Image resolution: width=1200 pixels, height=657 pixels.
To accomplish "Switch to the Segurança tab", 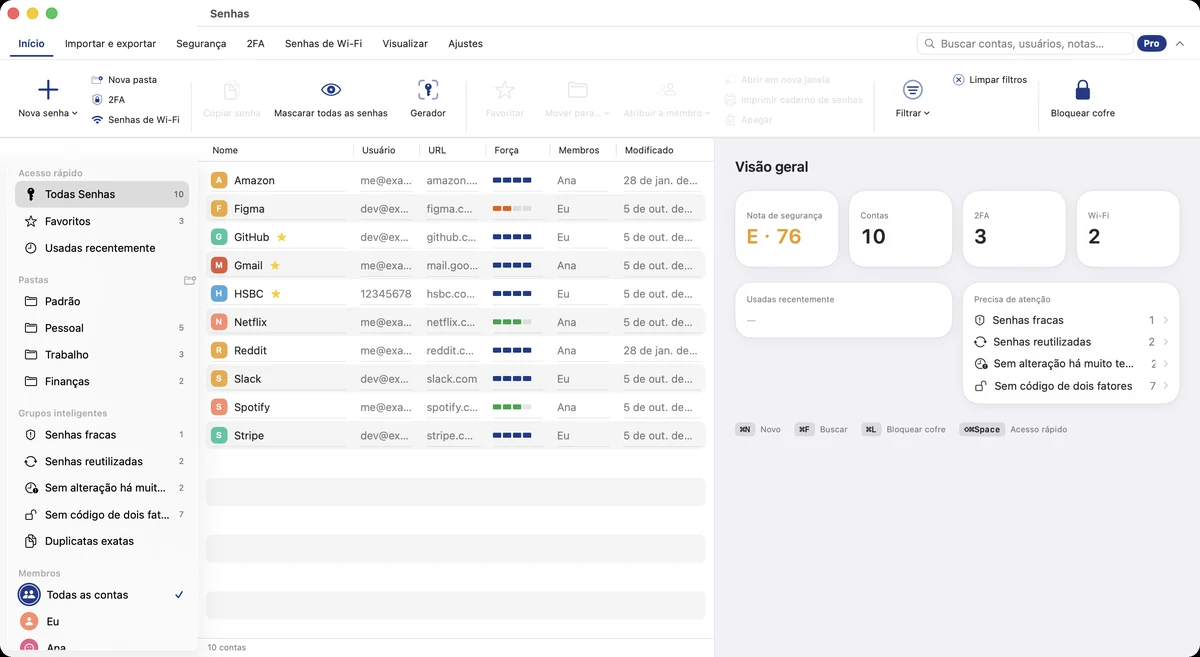I will coord(201,44).
